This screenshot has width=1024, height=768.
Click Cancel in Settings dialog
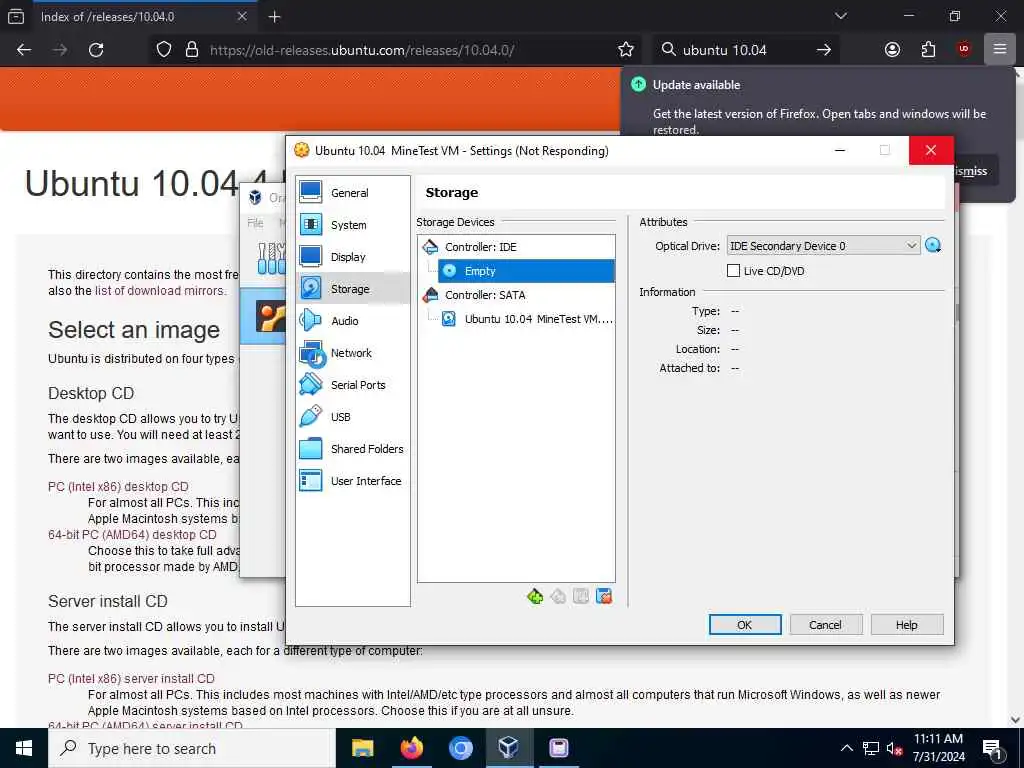click(x=825, y=625)
